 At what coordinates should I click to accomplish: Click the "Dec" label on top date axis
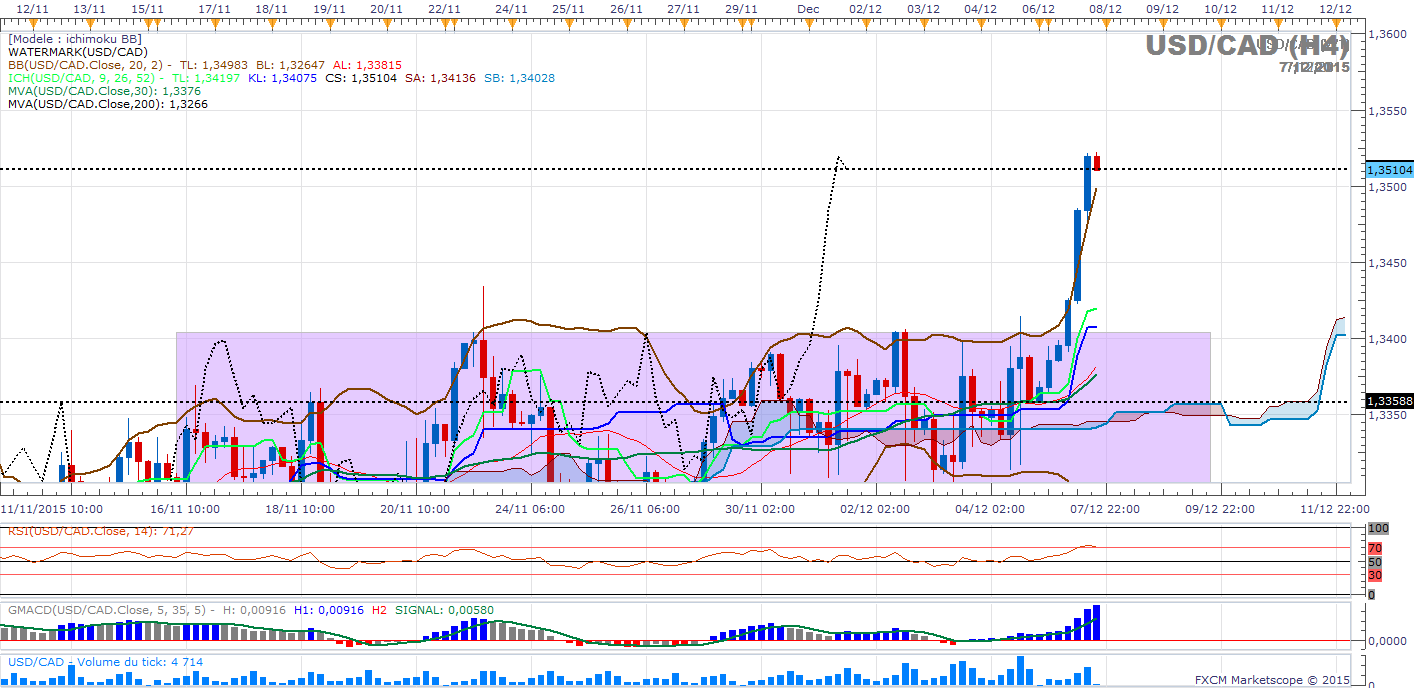pyautogui.click(x=808, y=8)
